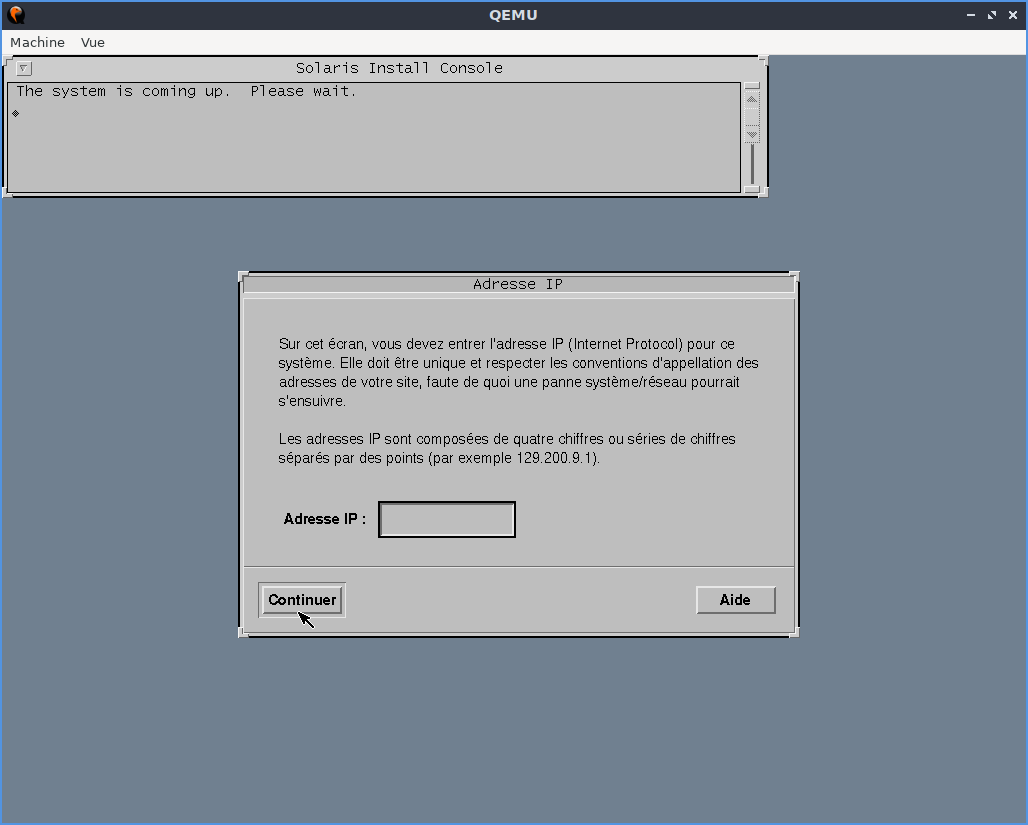Focus the Adresse IP input field
This screenshot has width=1028, height=825.
pos(447,519)
